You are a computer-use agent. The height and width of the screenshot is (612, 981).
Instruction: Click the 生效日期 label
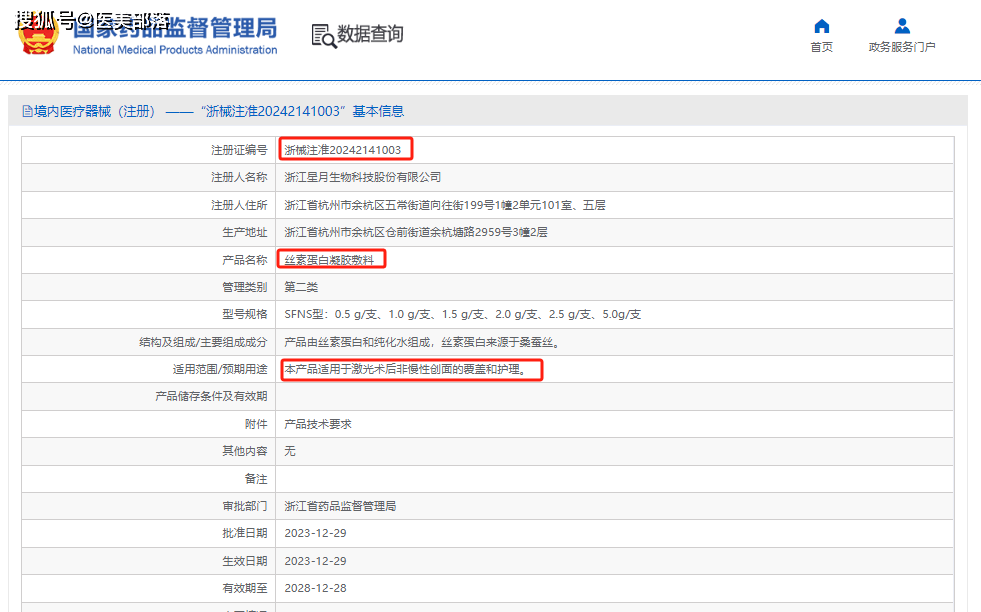point(245,561)
